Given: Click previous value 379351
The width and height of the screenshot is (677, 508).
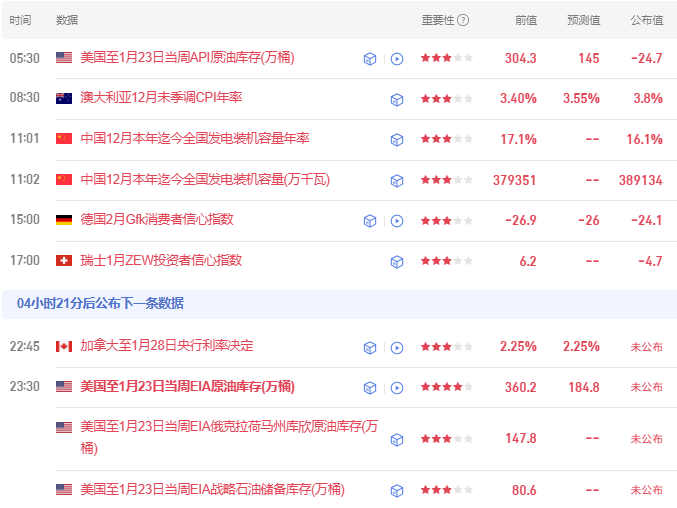Looking at the screenshot, I should click(x=515, y=180).
